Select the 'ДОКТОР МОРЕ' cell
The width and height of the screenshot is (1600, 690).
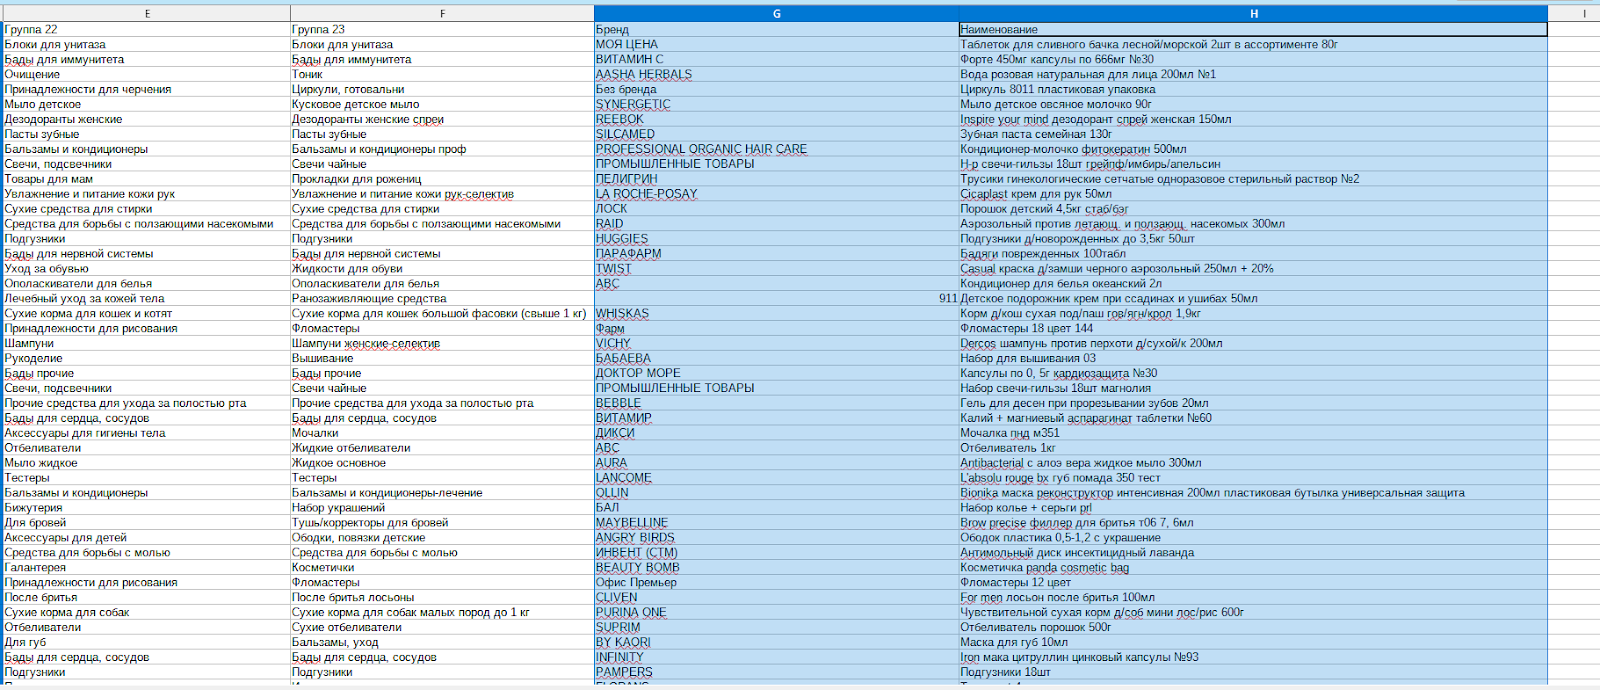pos(777,373)
